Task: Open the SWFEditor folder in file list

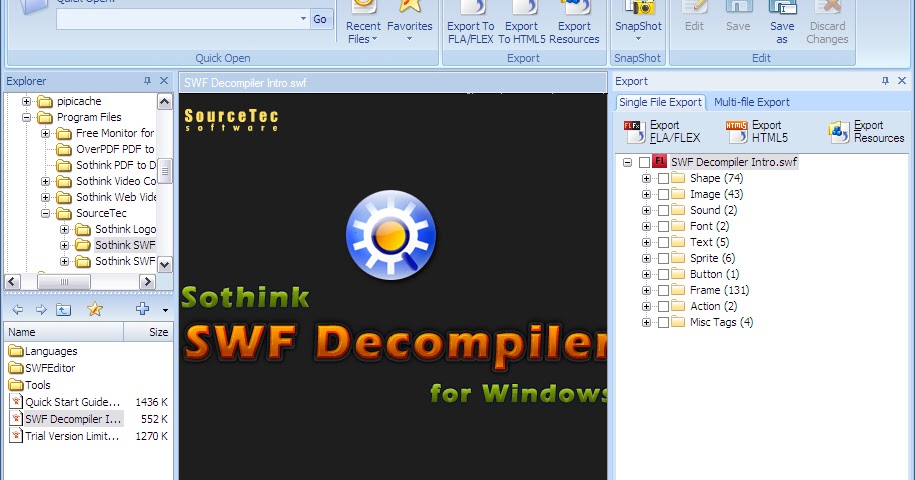Action: (42, 368)
